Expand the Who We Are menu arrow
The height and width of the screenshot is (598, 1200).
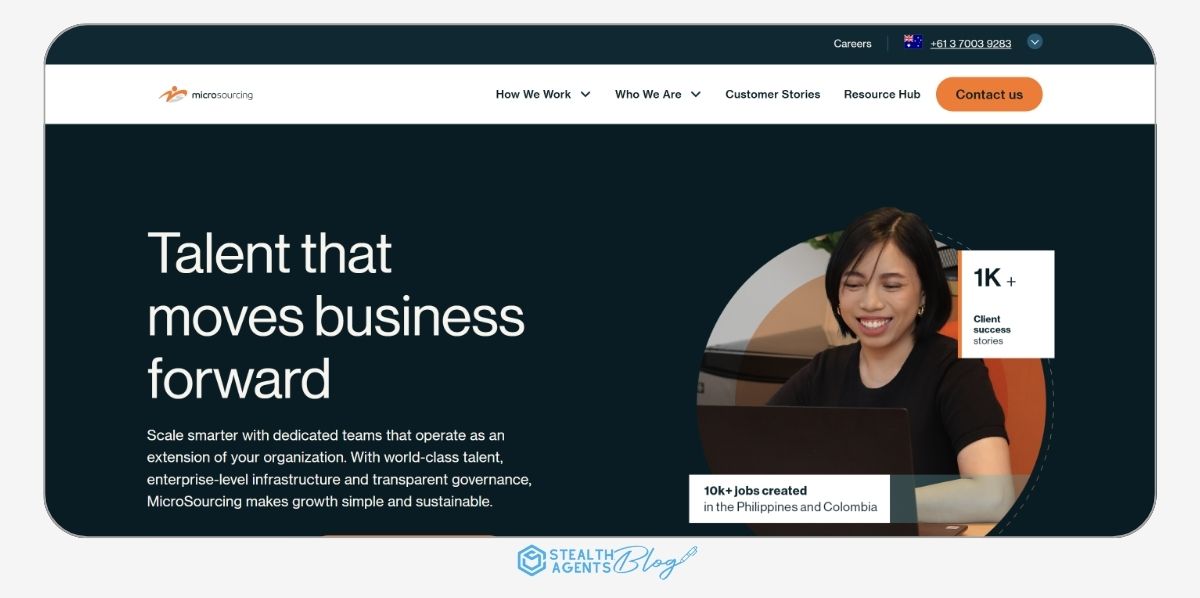[695, 95]
